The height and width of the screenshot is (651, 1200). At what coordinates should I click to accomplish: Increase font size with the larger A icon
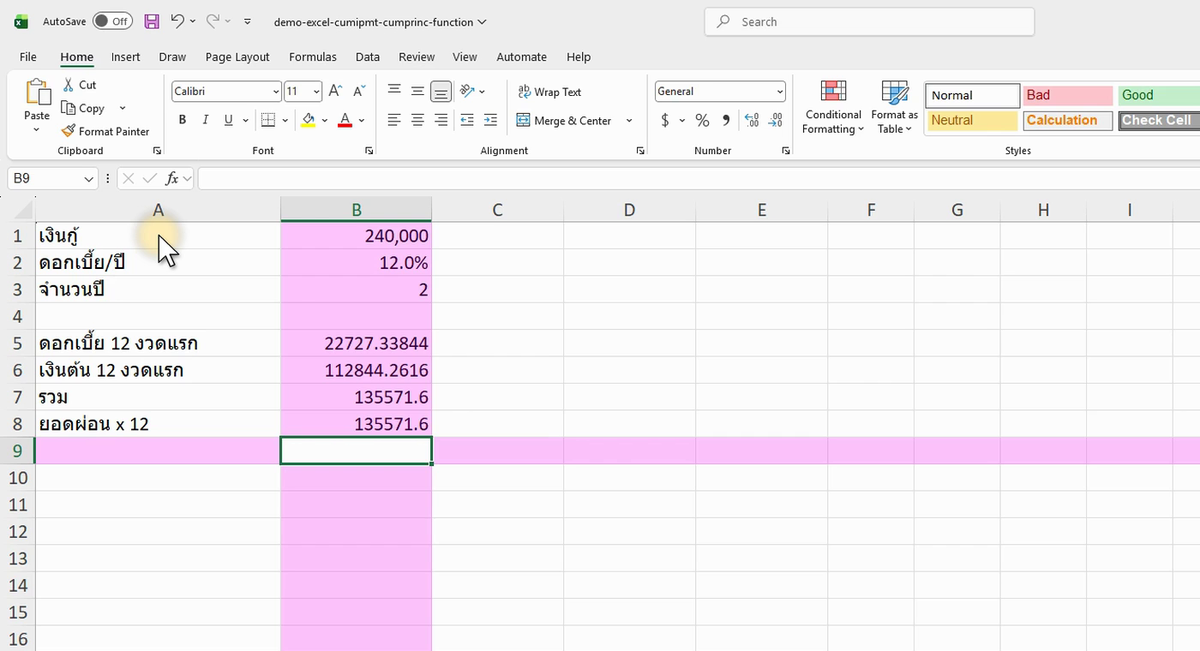(x=336, y=91)
